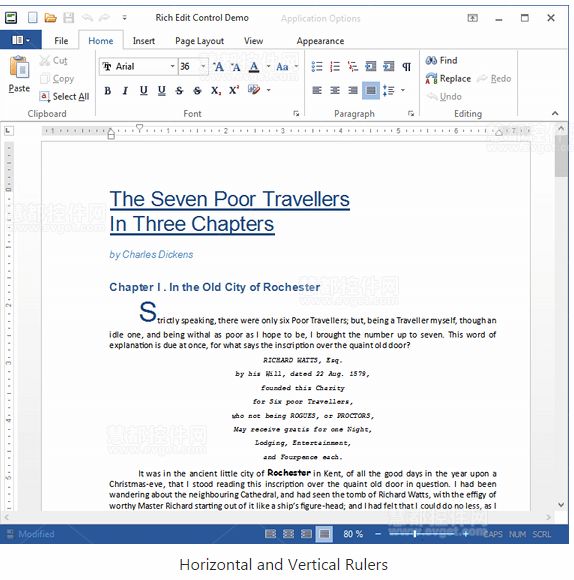Open the Customize Quick Access Toolbar arrow

pos(124,17)
